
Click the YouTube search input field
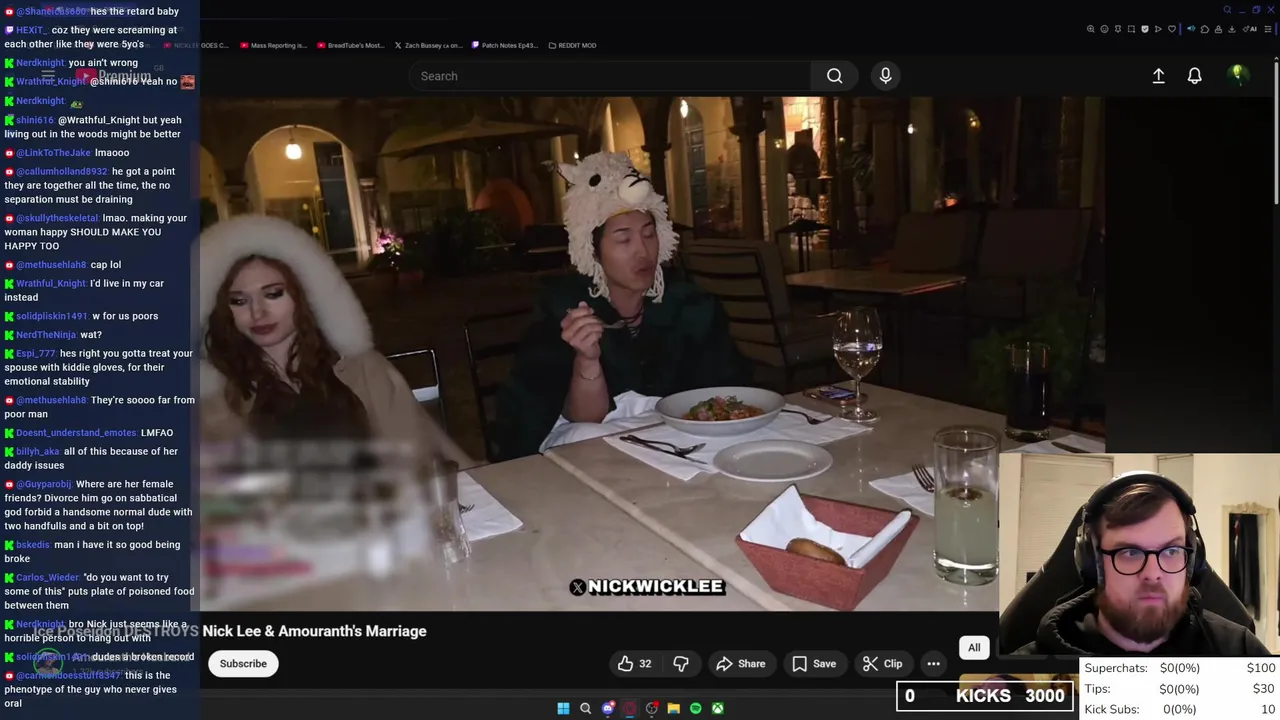(x=610, y=76)
